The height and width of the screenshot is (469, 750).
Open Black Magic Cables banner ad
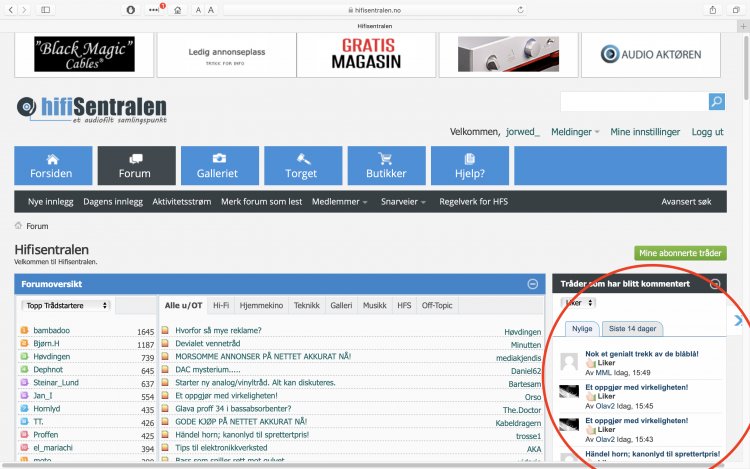pyautogui.click(x=84, y=54)
